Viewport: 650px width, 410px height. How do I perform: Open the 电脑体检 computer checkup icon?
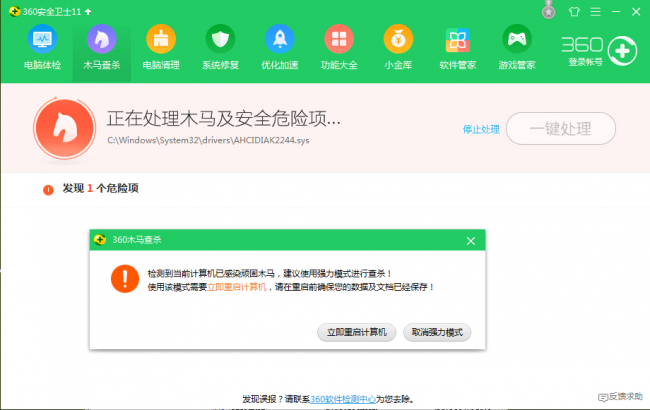(42, 39)
